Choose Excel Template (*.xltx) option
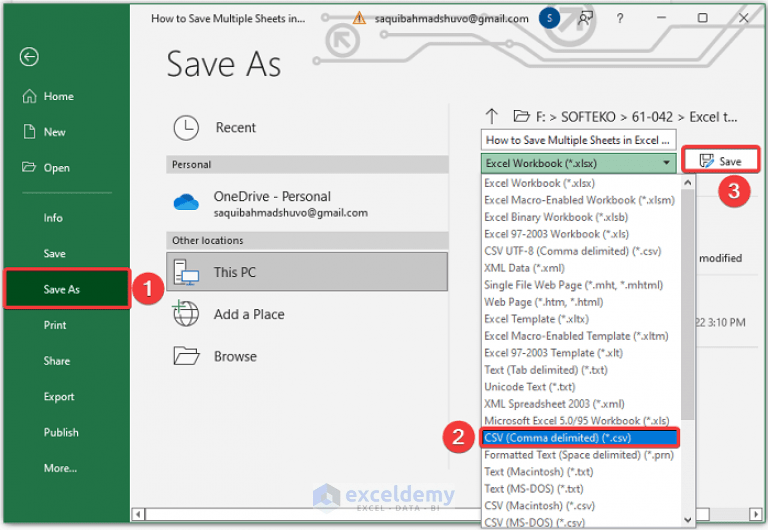This screenshot has height=530, width=768. point(581,319)
